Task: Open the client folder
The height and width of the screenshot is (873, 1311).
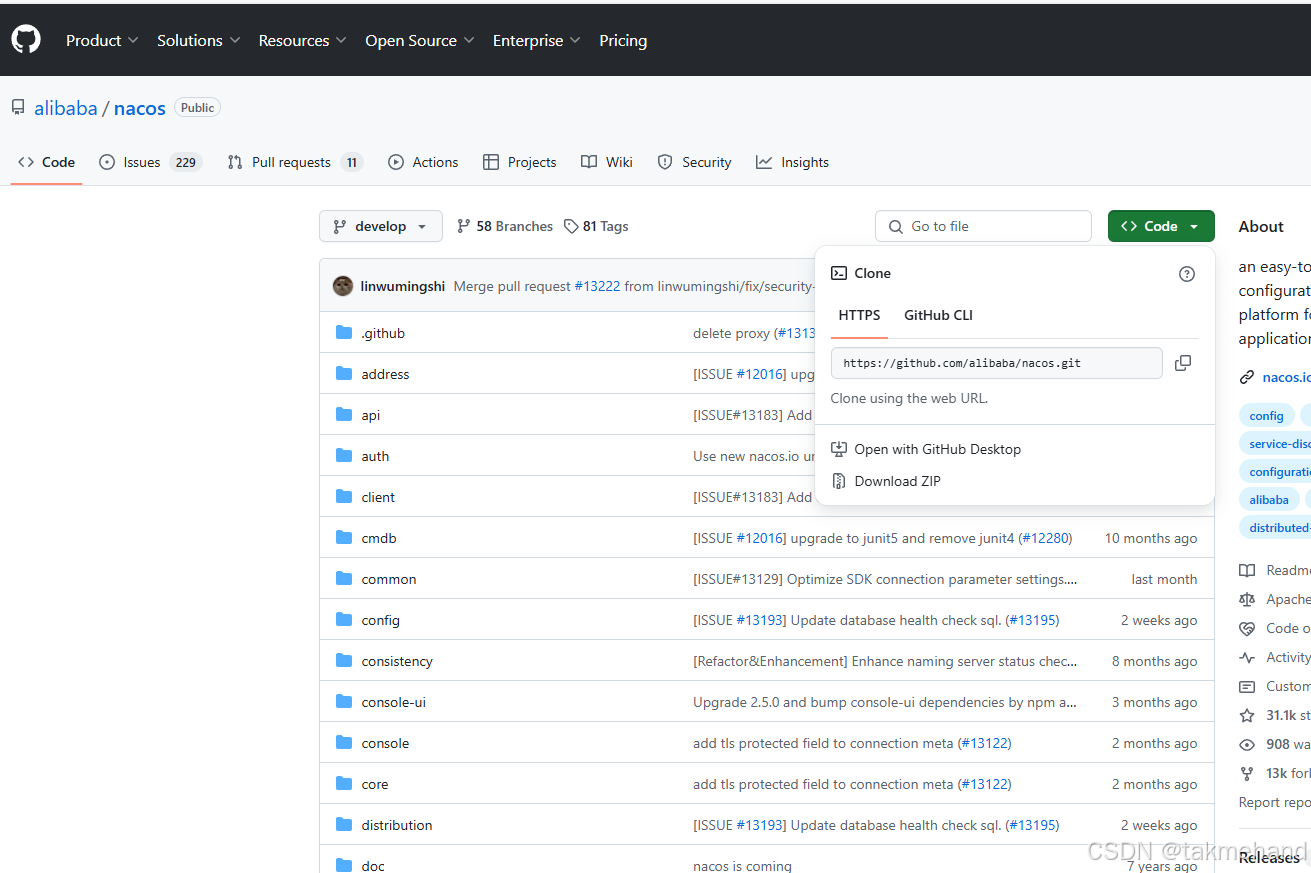Action: click(378, 497)
